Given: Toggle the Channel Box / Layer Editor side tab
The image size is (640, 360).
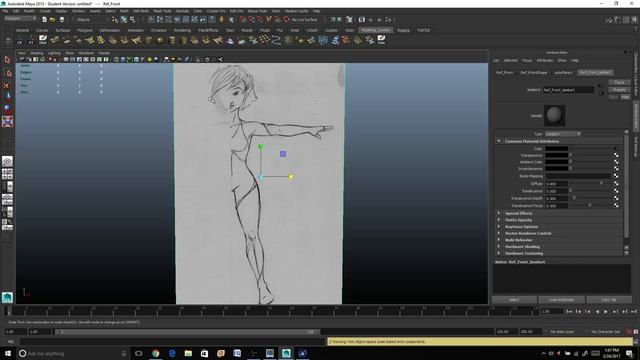Looking at the screenshot, I should point(636,74).
